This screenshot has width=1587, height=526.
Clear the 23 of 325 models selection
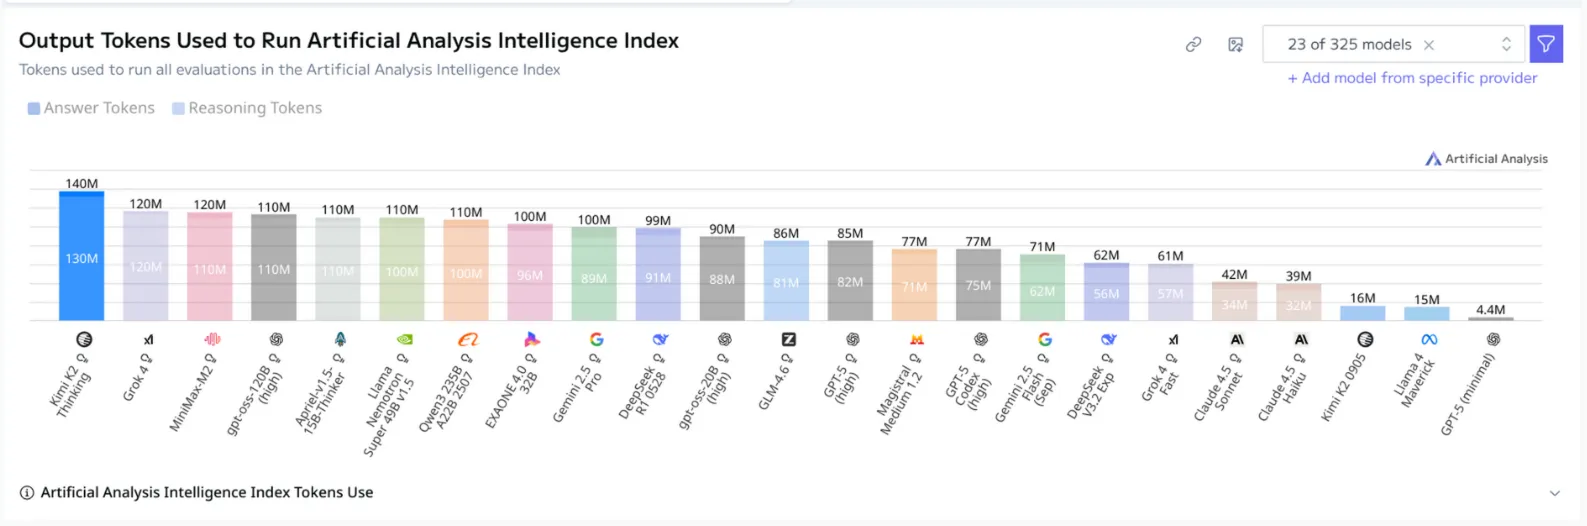pos(1429,45)
